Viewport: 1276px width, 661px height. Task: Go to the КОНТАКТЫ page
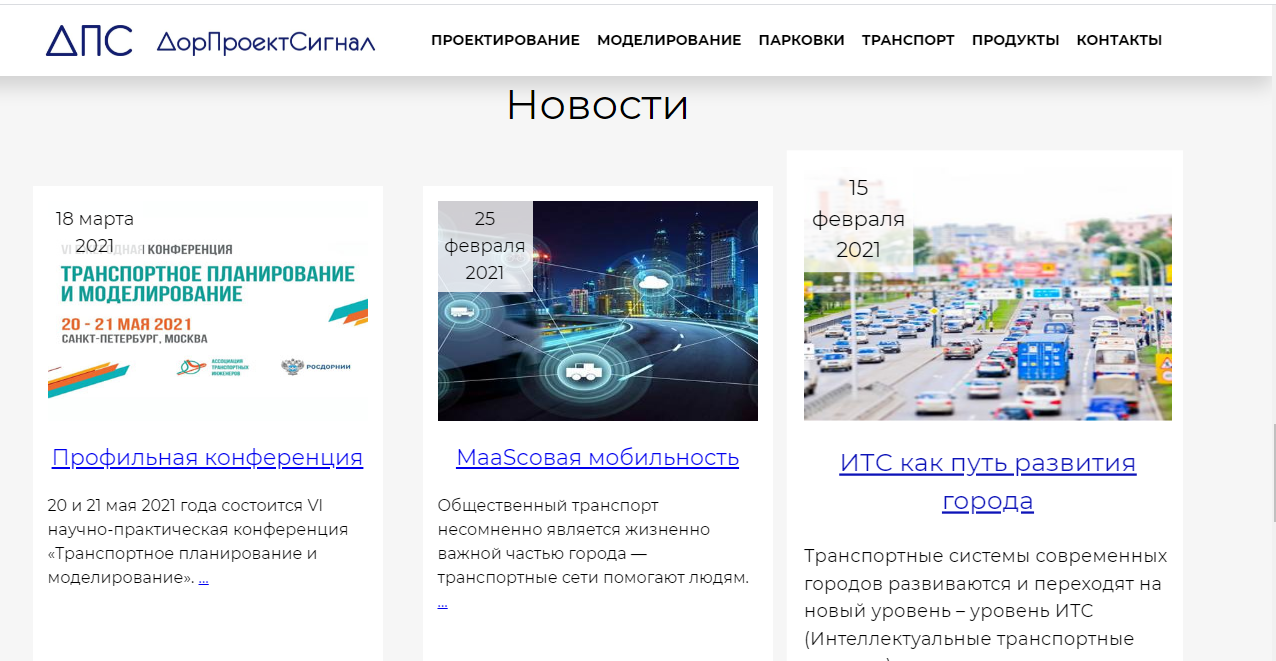tap(1119, 40)
